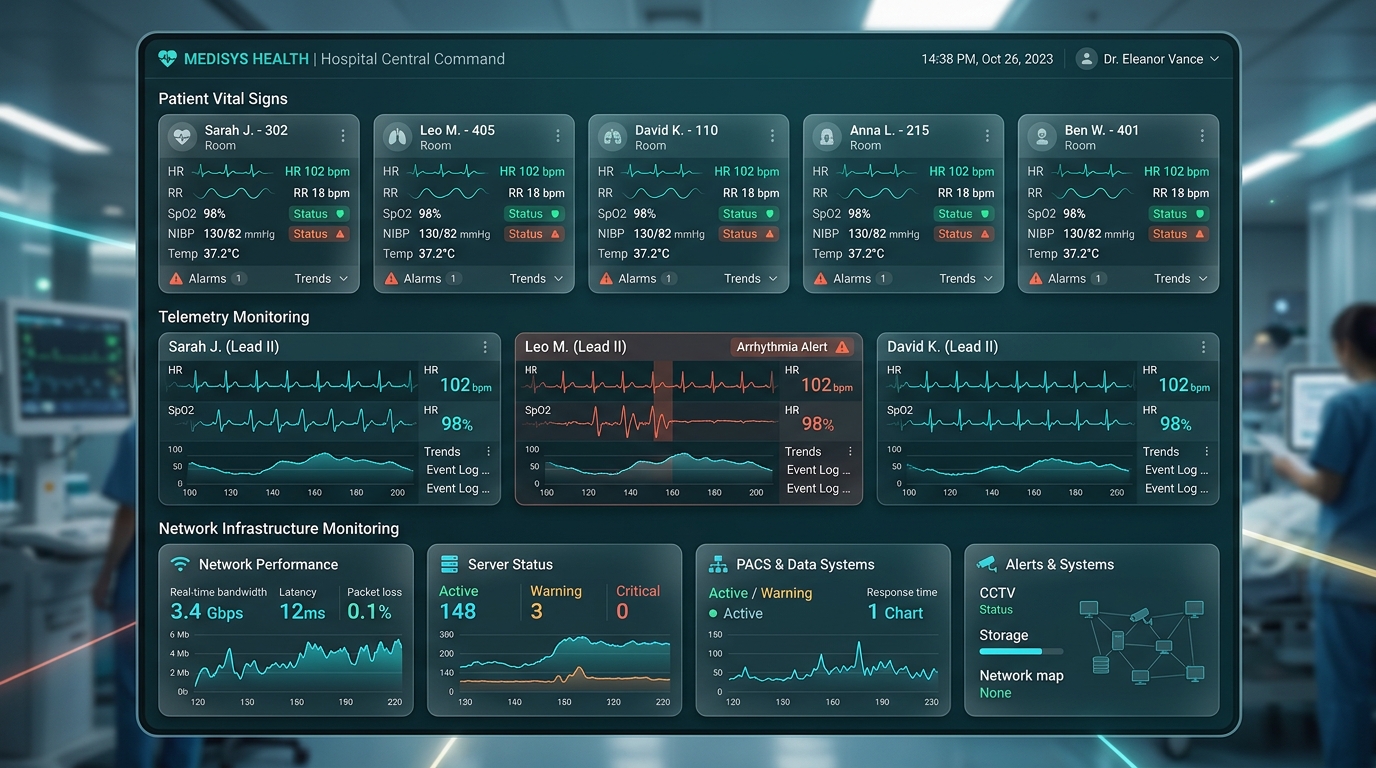The width and height of the screenshot is (1376, 768).
Task: Open kebab menu on Sarah J. (Lead II) panel
Action: [485, 347]
